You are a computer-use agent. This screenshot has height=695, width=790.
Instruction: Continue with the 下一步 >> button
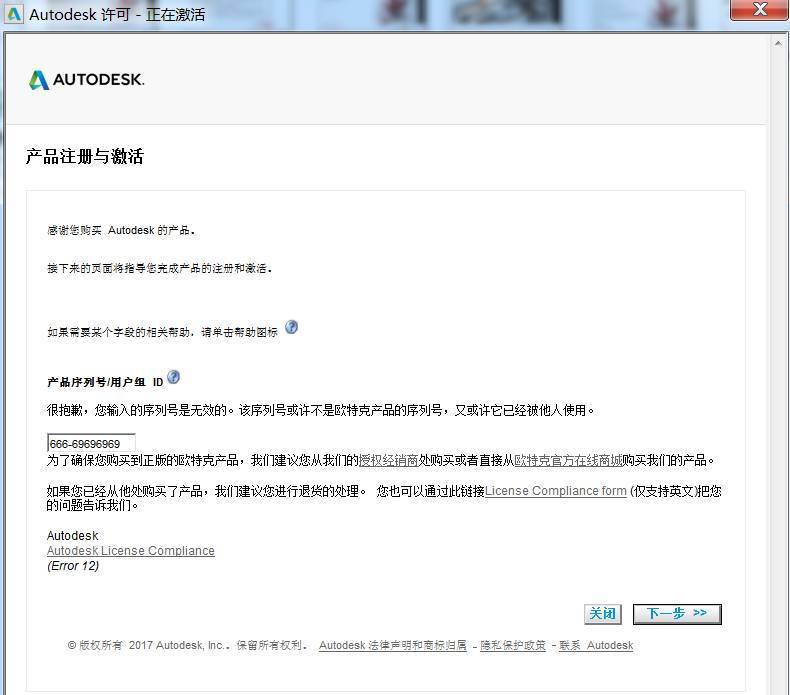(x=676, y=614)
